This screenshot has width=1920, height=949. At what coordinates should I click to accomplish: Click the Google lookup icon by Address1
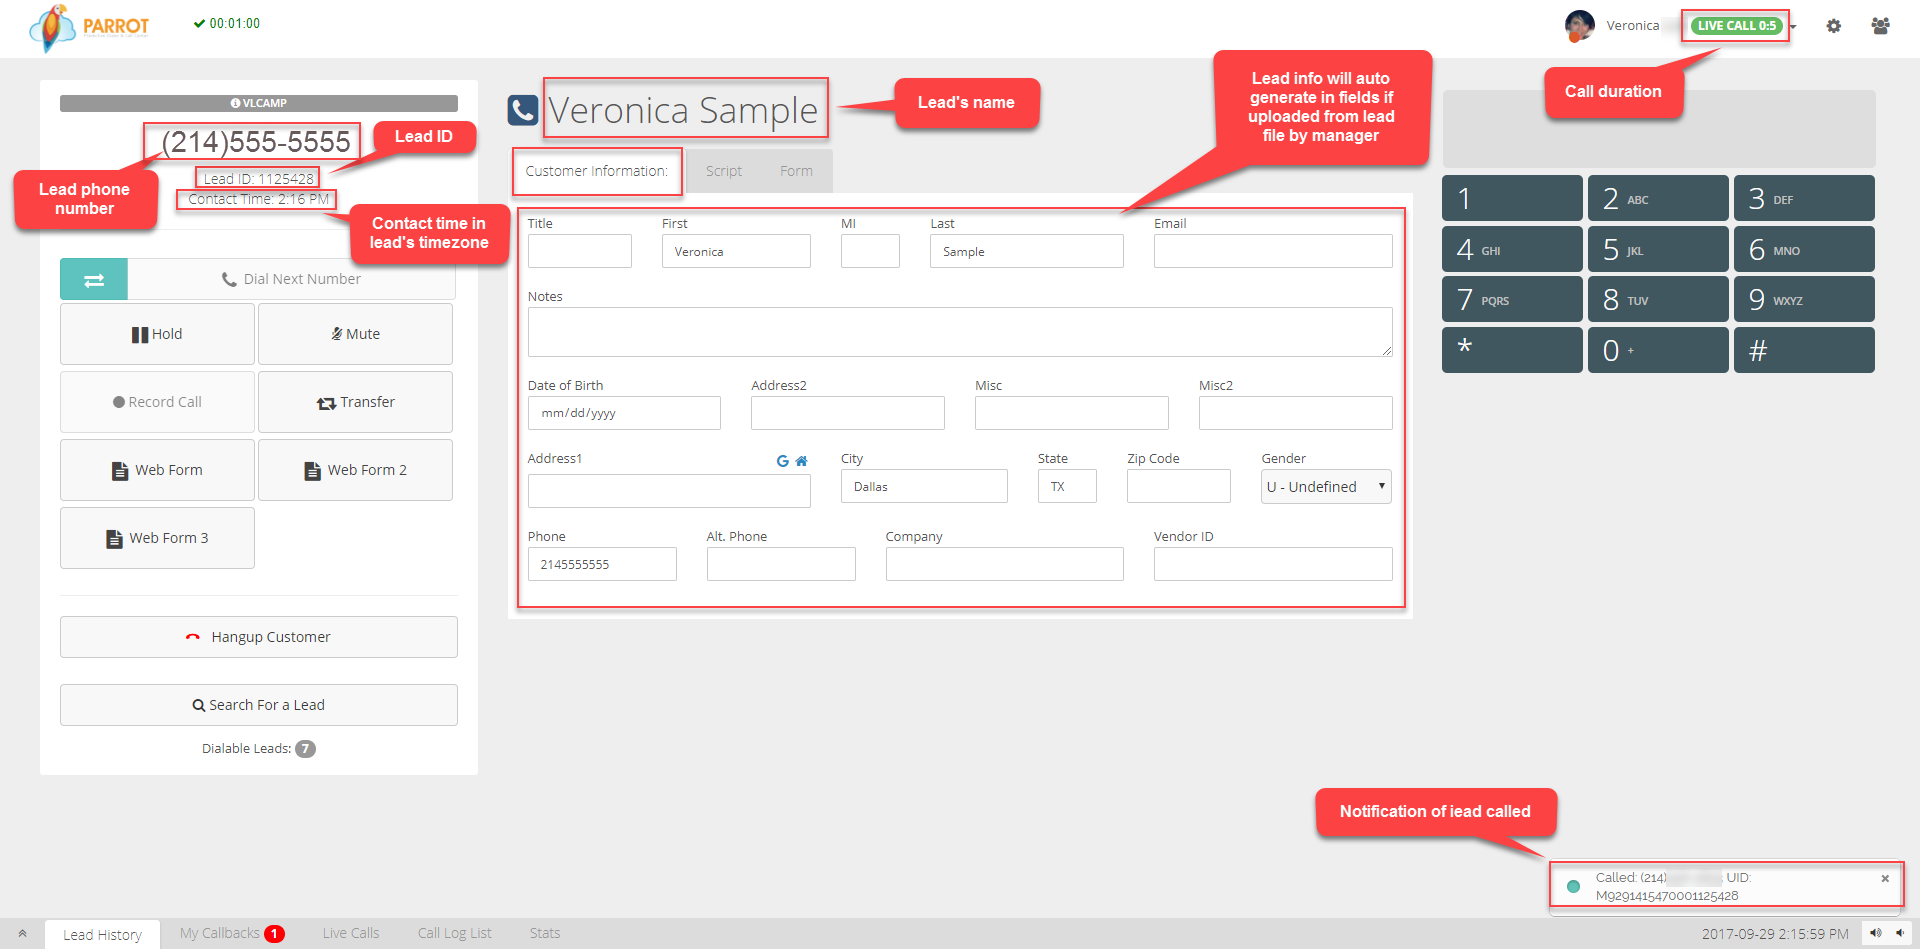coord(783,461)
